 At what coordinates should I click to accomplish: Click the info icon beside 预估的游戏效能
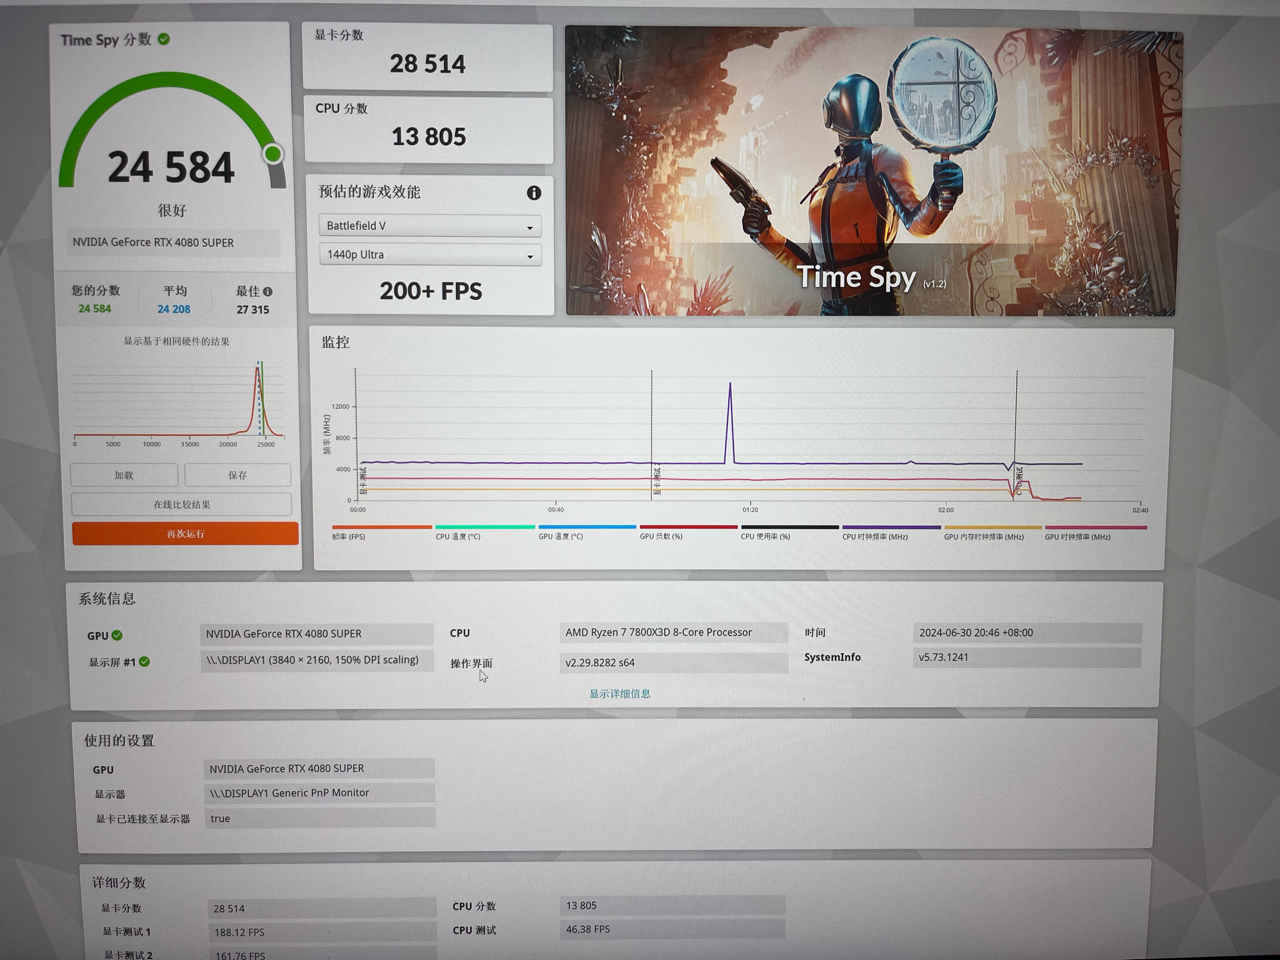(x=533, y=193)
